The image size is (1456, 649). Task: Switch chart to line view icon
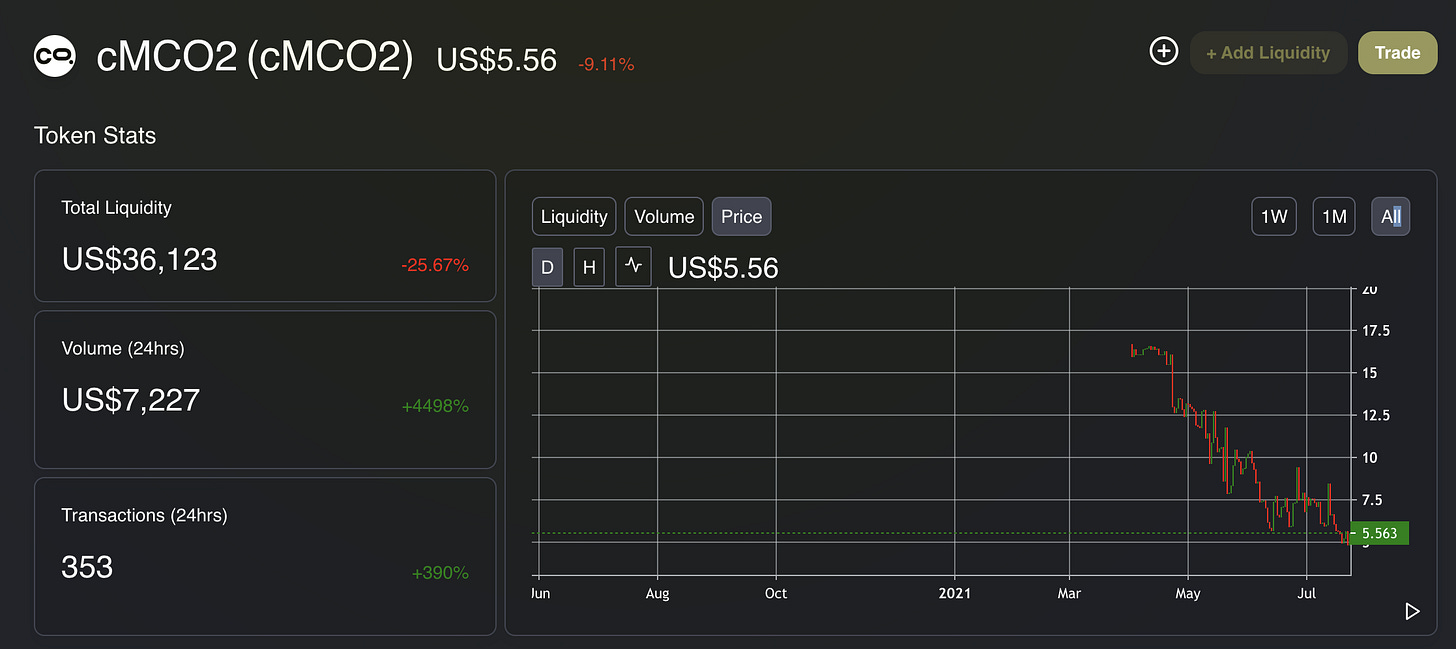(x=633, y=267)
